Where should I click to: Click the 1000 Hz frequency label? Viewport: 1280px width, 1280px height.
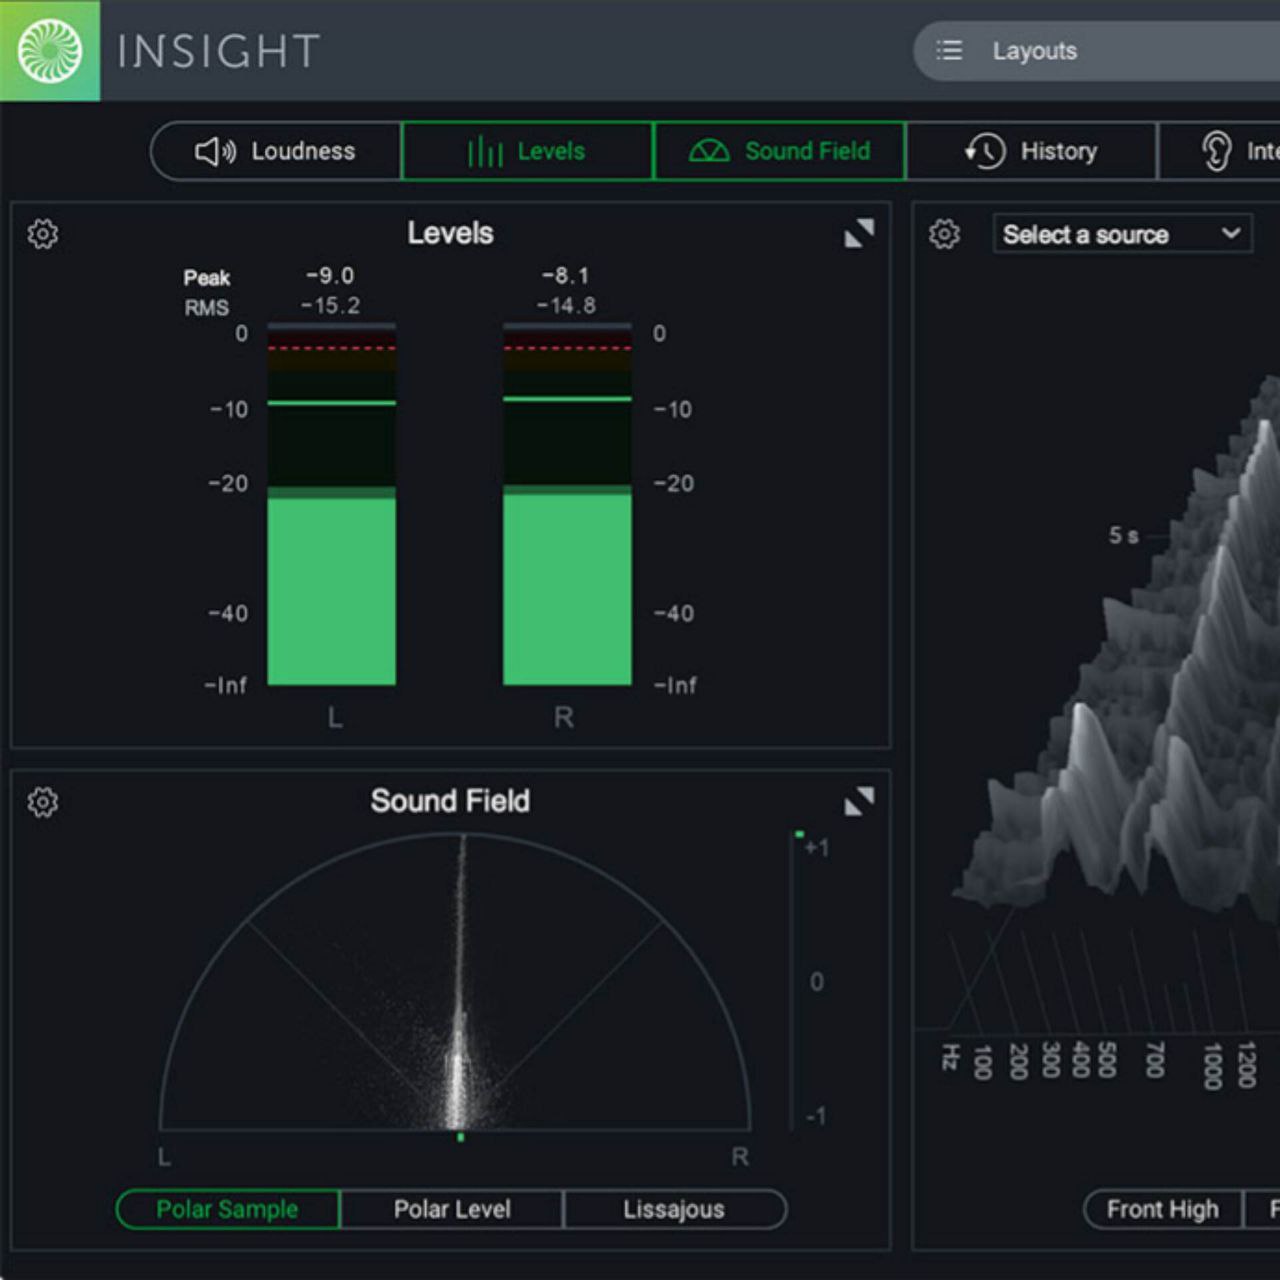coord(1213,1065)
